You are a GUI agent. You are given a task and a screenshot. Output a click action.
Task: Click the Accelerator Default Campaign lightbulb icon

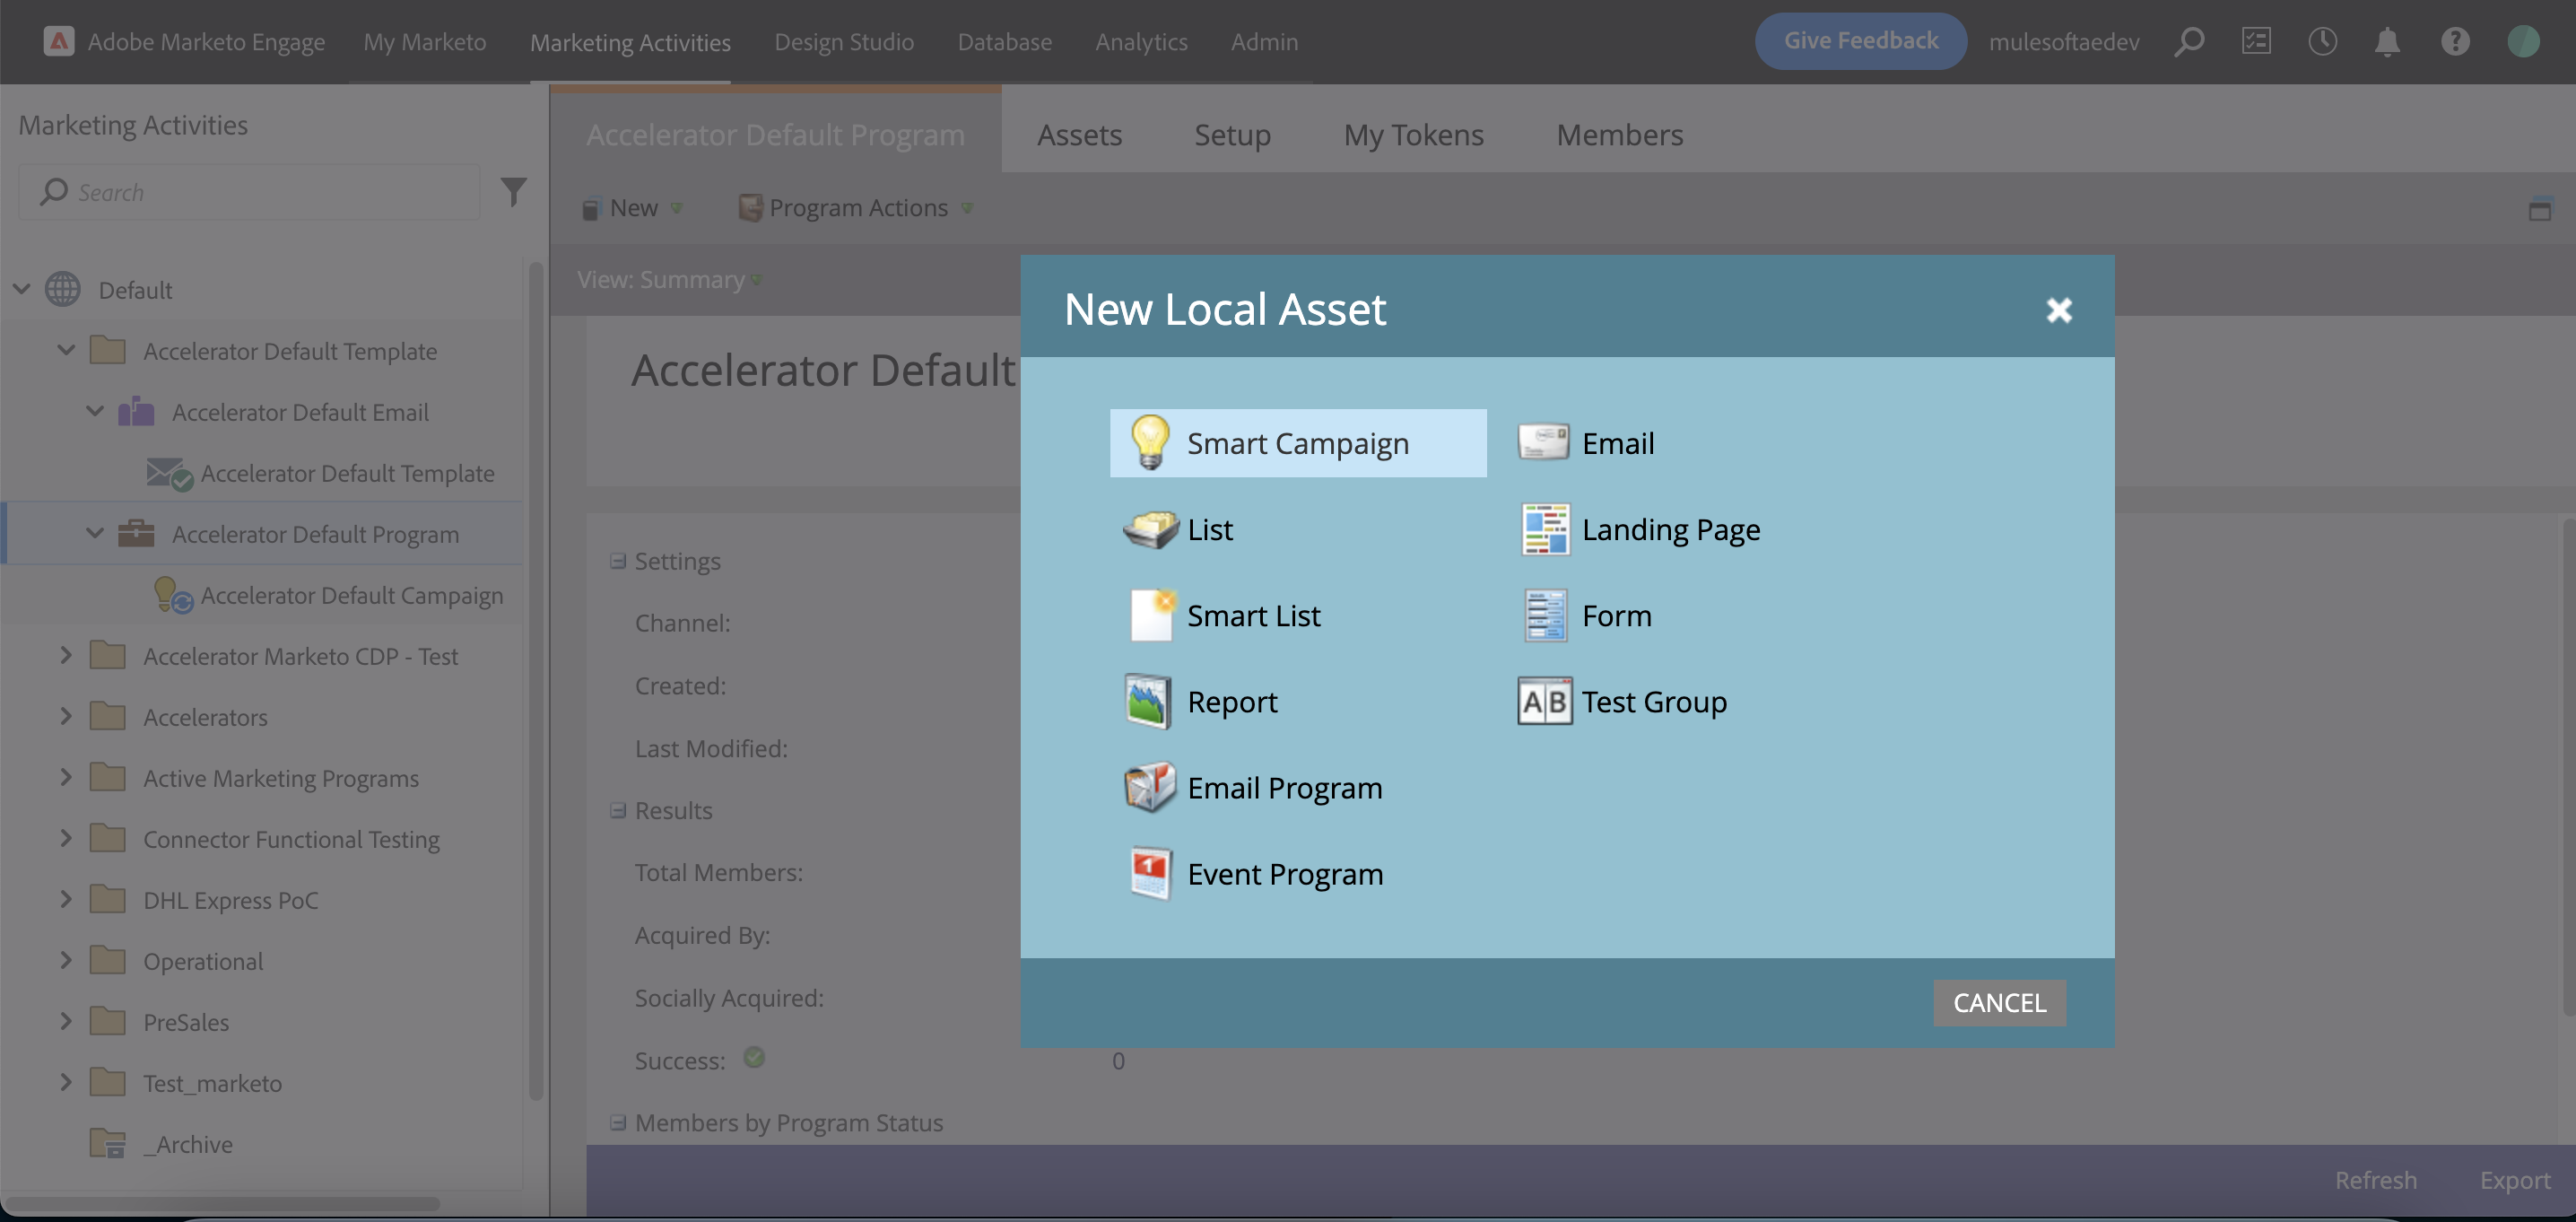click(172, 594)
